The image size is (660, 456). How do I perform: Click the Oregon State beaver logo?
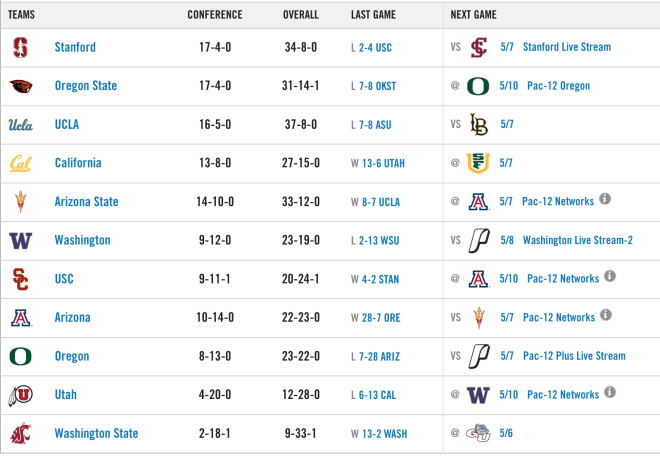coord(21,86)
